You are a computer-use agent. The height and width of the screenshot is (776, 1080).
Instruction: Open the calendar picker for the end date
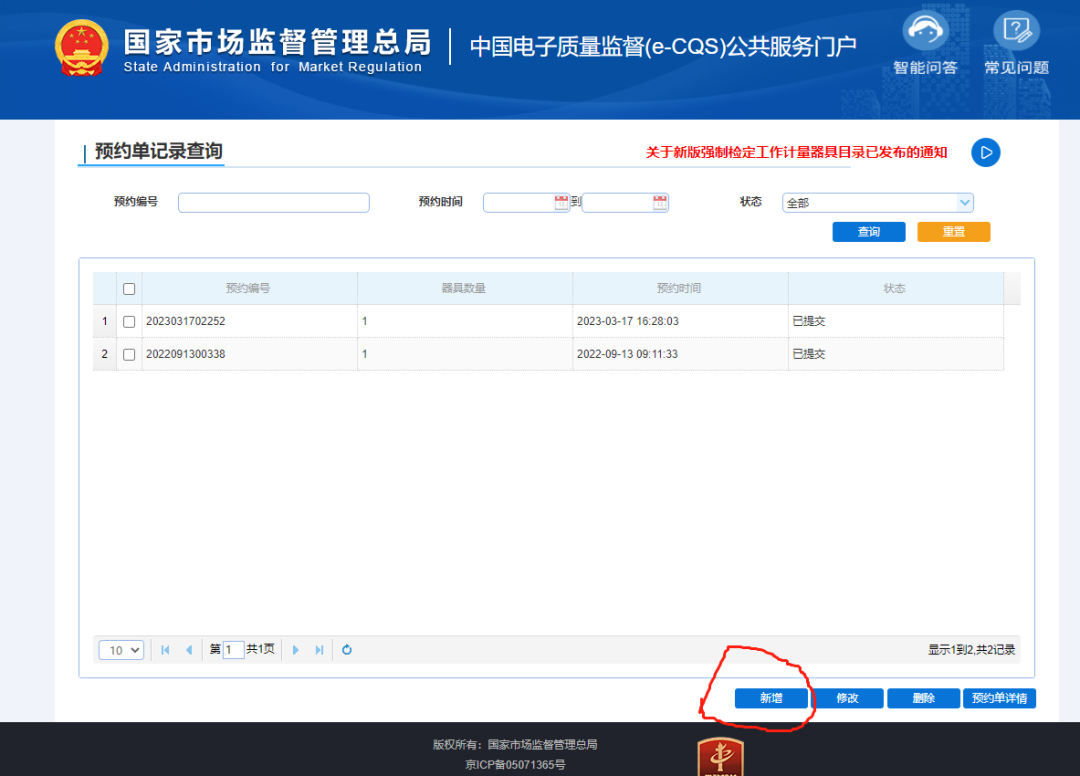click(x=659, y=202)
